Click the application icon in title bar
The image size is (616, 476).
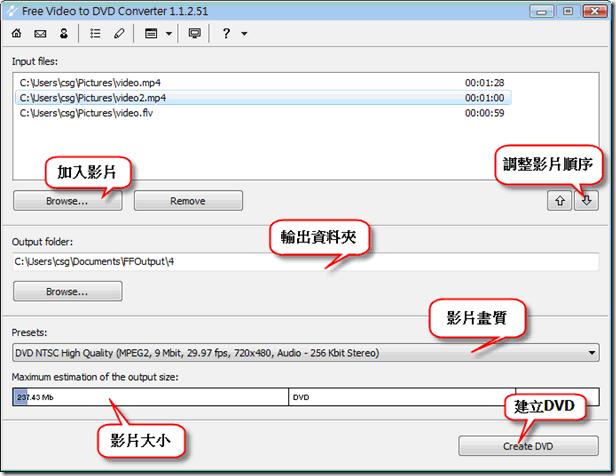tap(12, 11)
